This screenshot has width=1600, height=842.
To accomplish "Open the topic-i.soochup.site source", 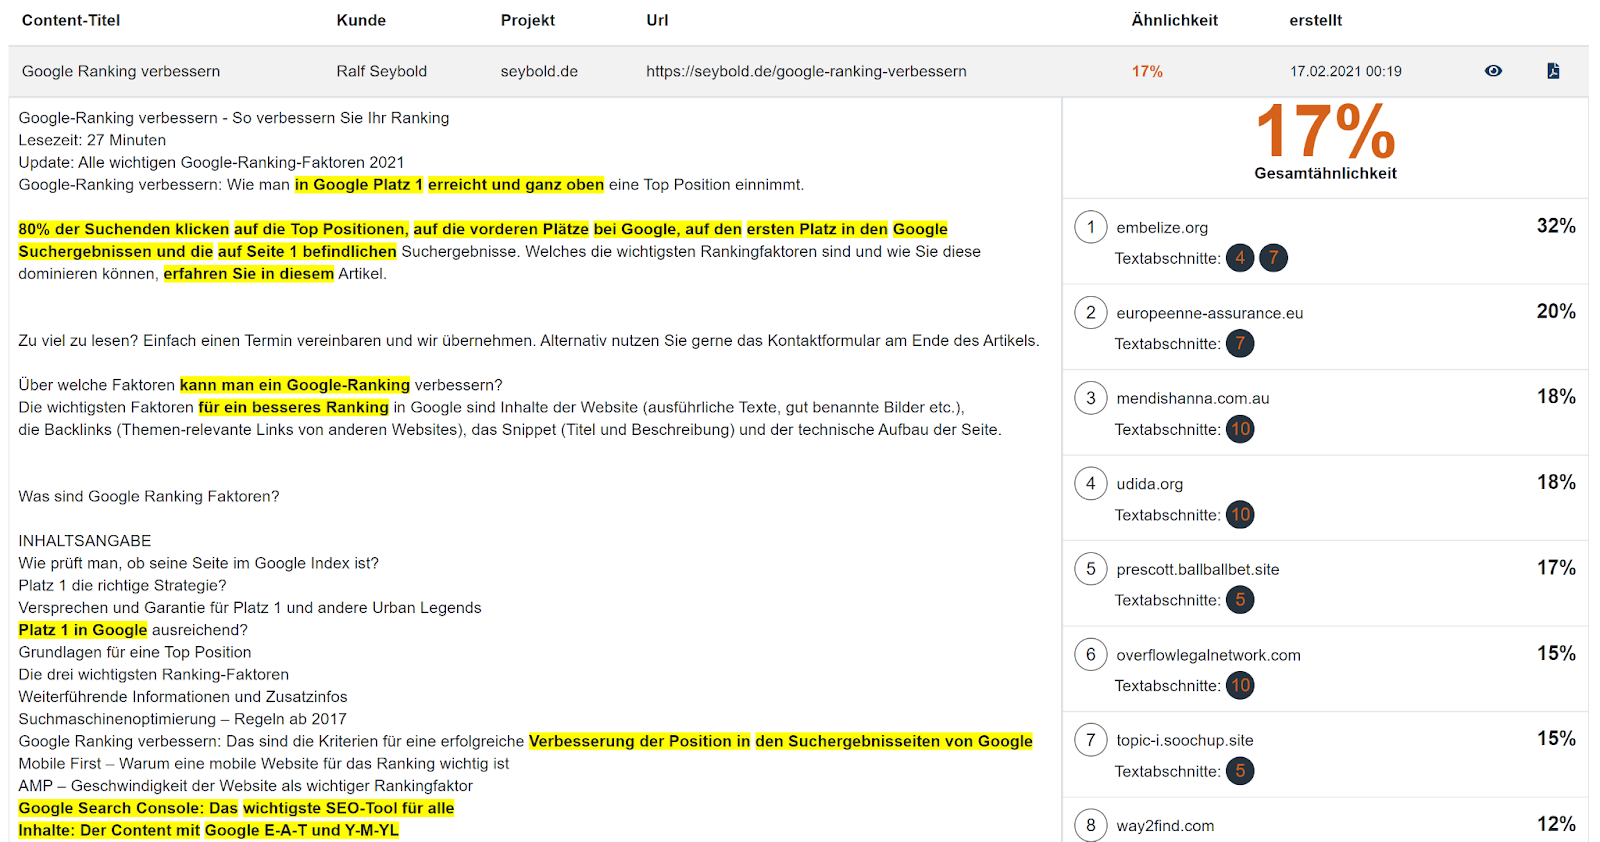I will (1185, 740).
